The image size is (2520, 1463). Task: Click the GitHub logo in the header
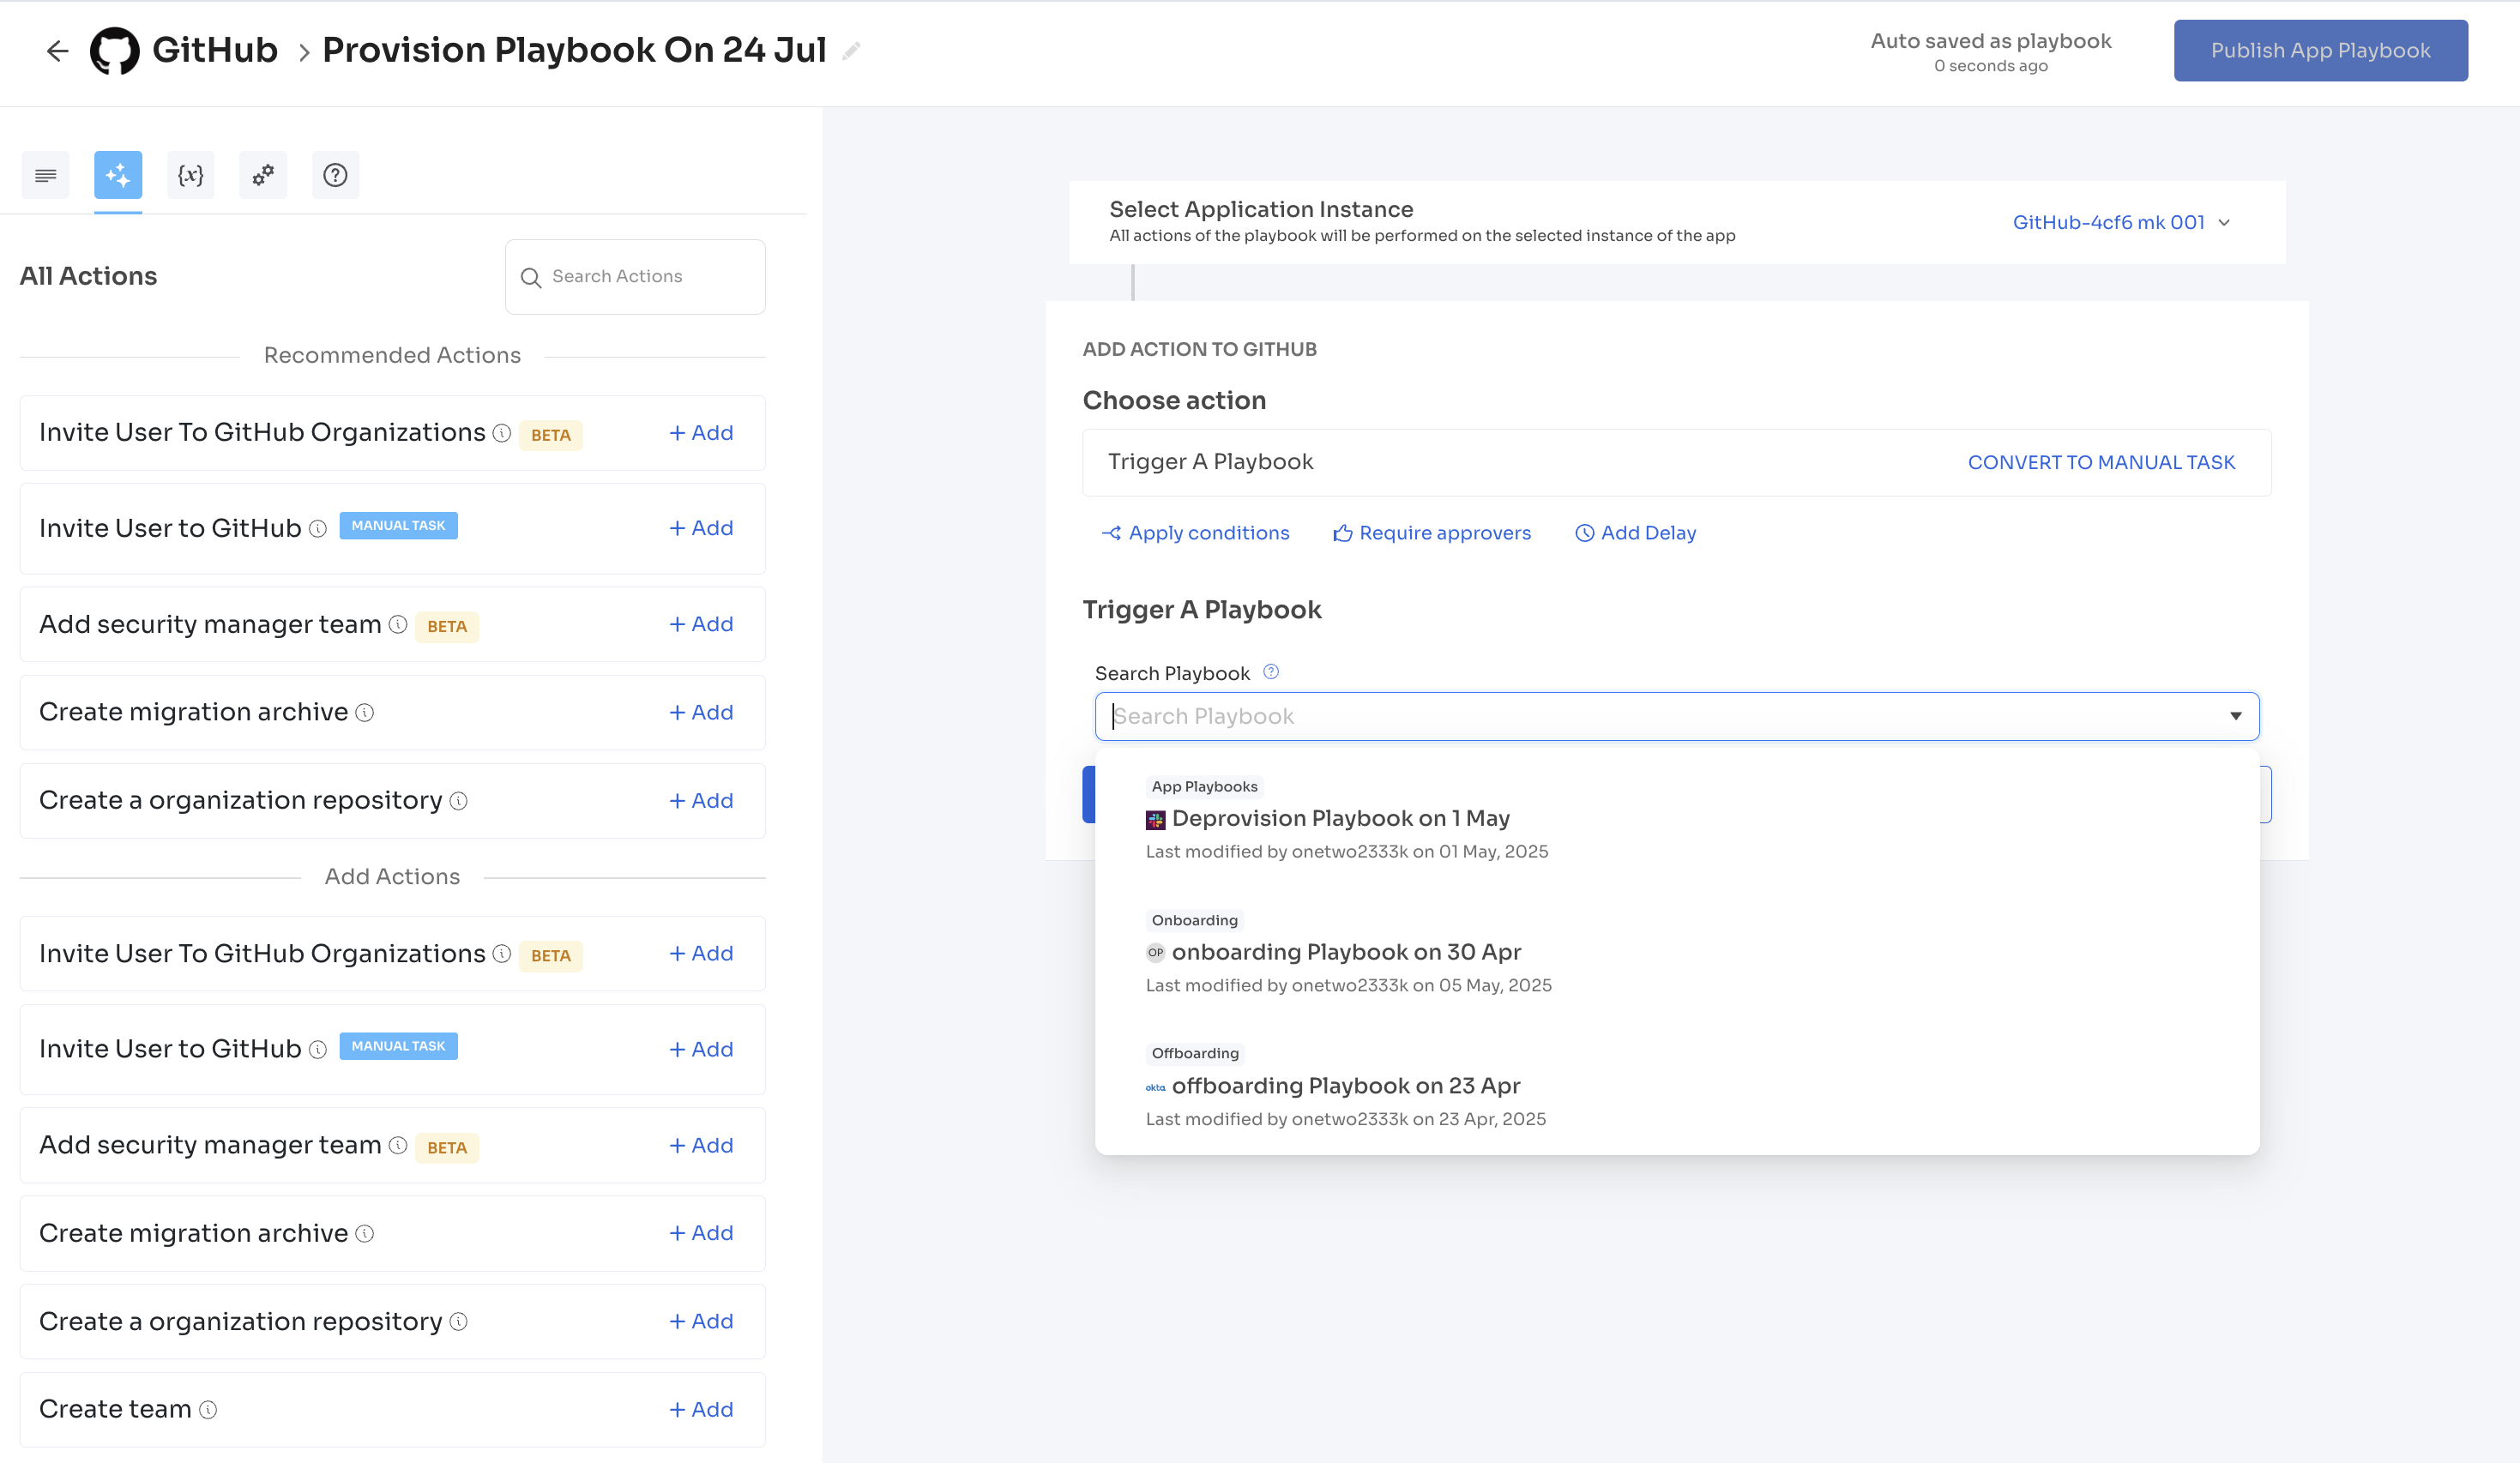[x=115, y=50]
